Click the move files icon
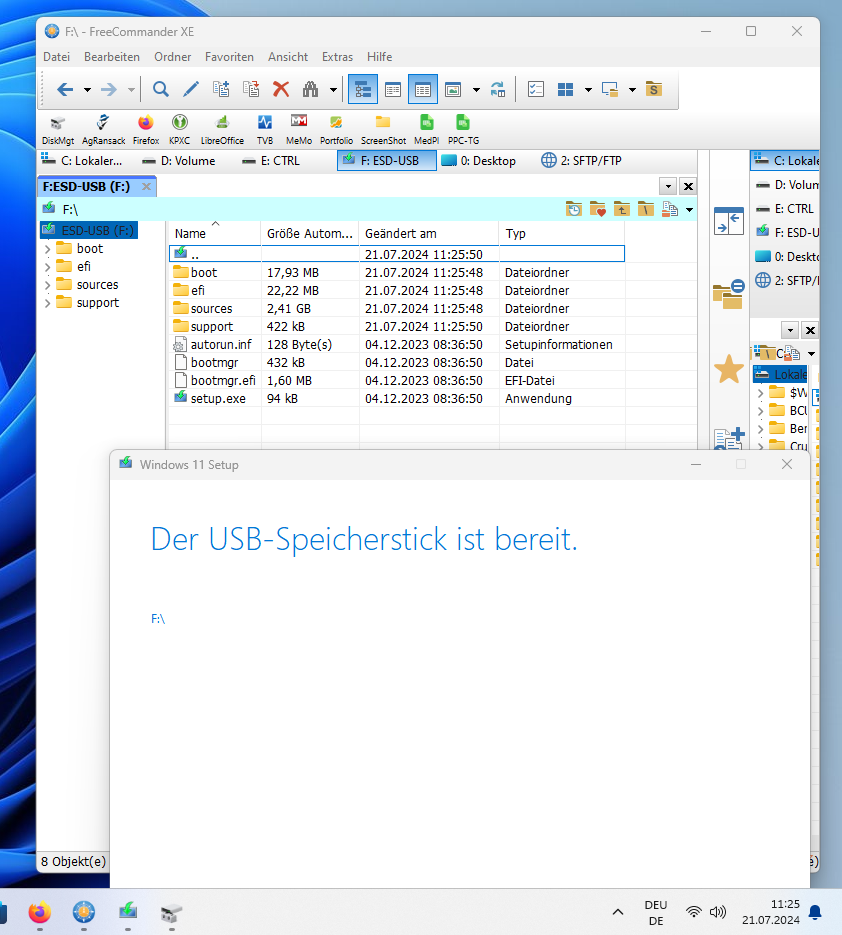 pos(251,89)
